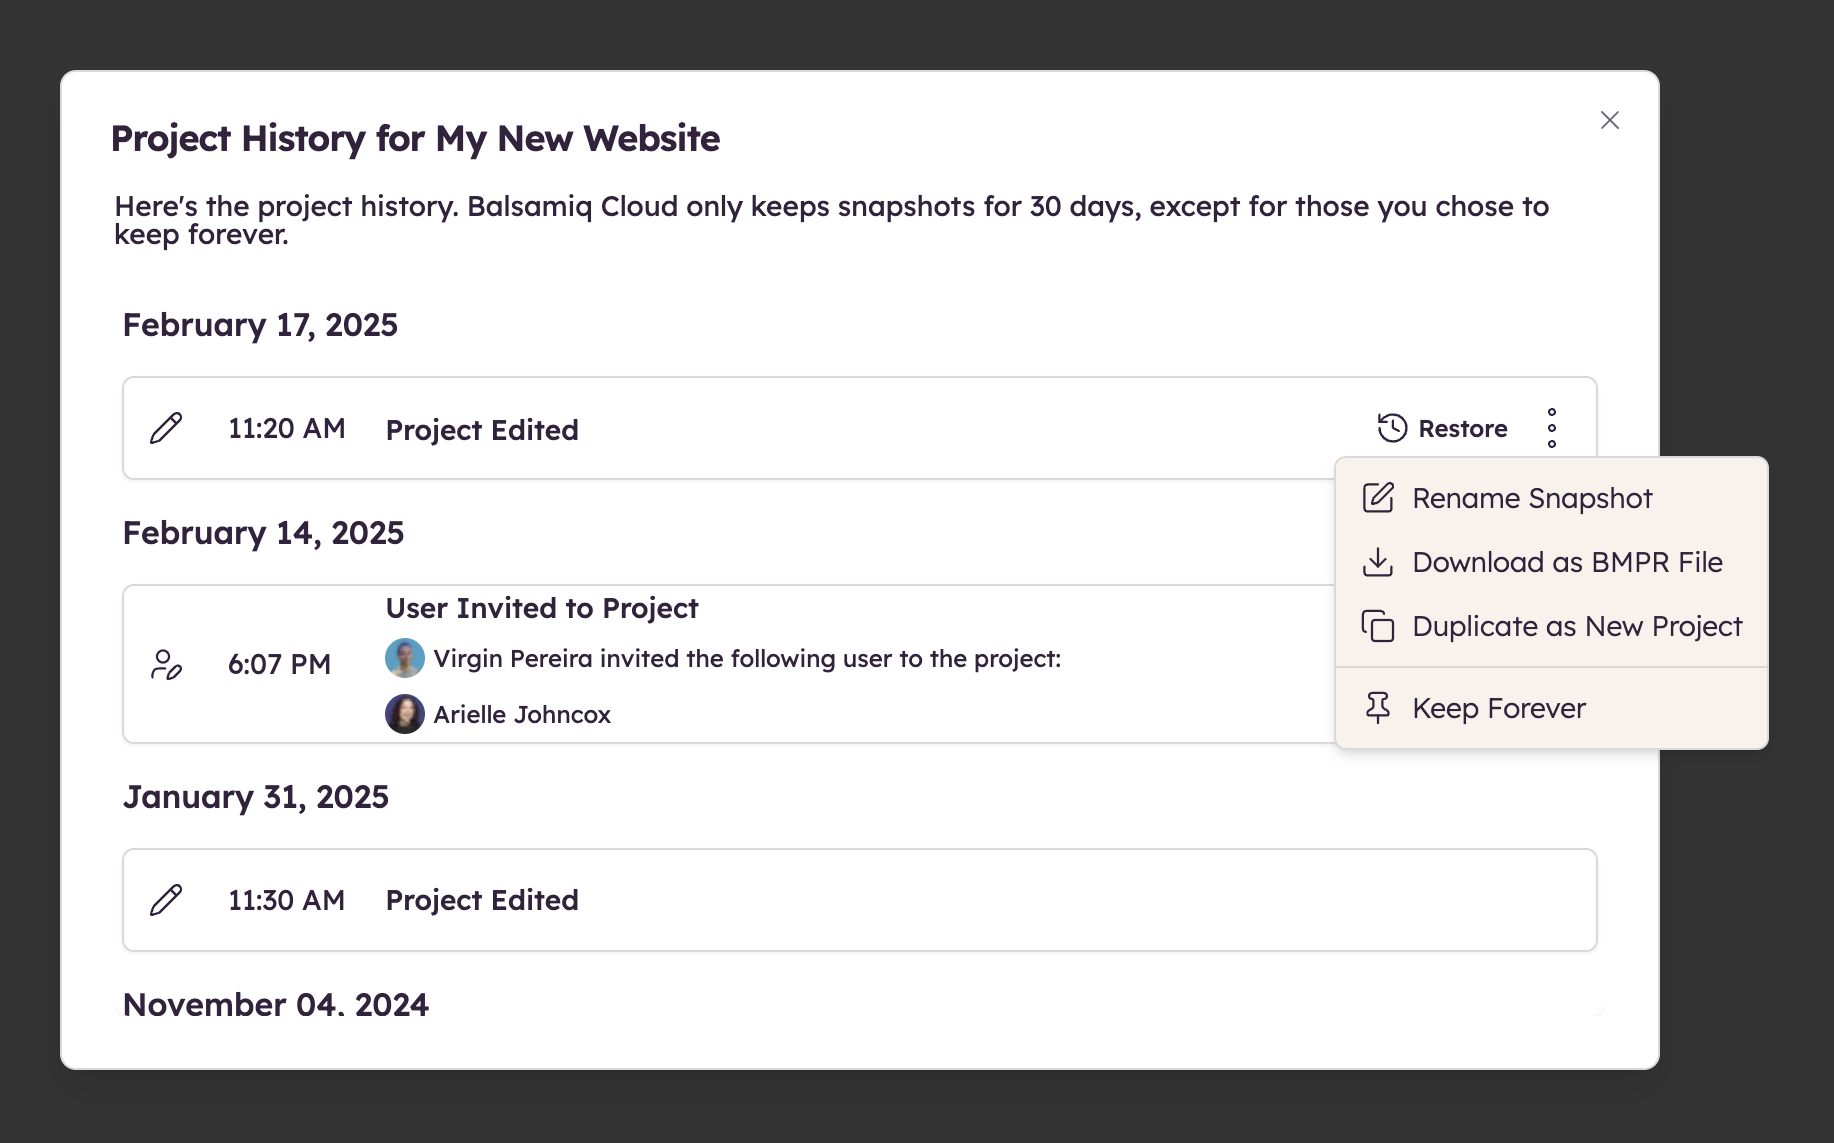Click Arielle Johncox's avatar photo

tap(404, 714)
